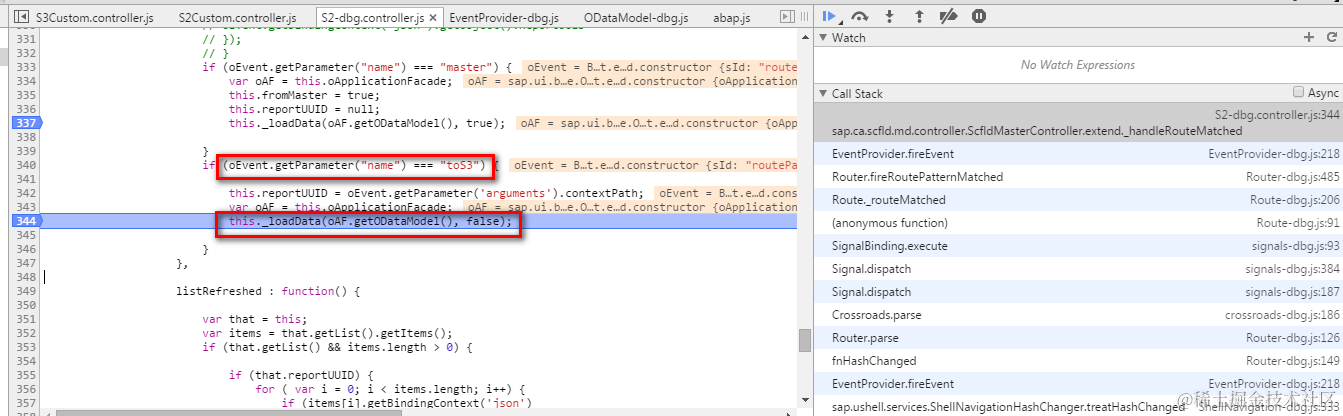Click the "No Watch Expressions" text
The height and width of the screenshot is (416, 1343).
coord(1078,65)
